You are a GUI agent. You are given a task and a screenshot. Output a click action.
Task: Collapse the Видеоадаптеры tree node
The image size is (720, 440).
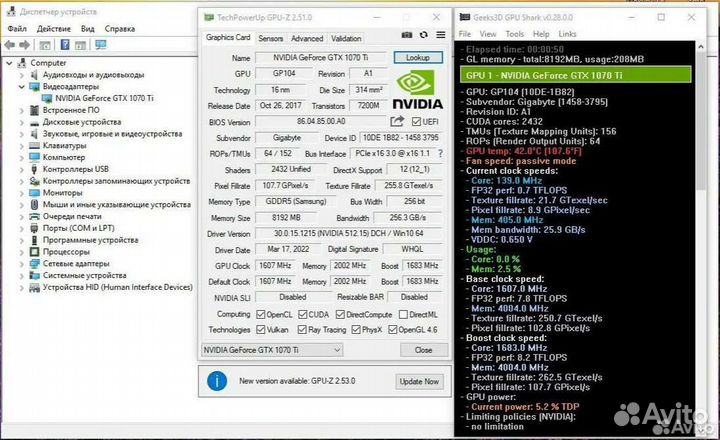tap(22, 86)
